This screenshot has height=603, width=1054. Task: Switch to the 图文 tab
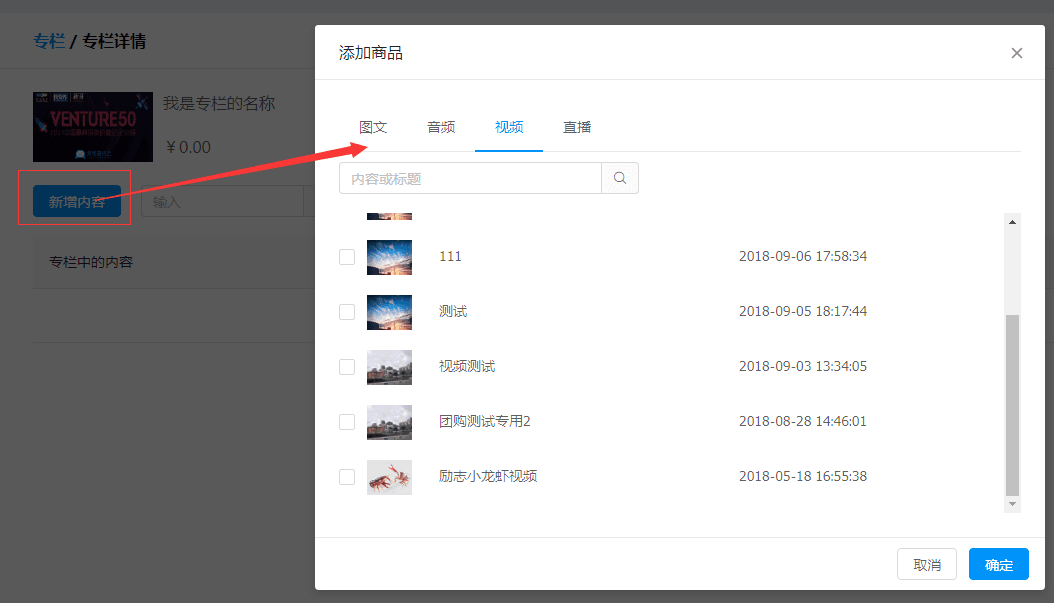click(373, 128)
